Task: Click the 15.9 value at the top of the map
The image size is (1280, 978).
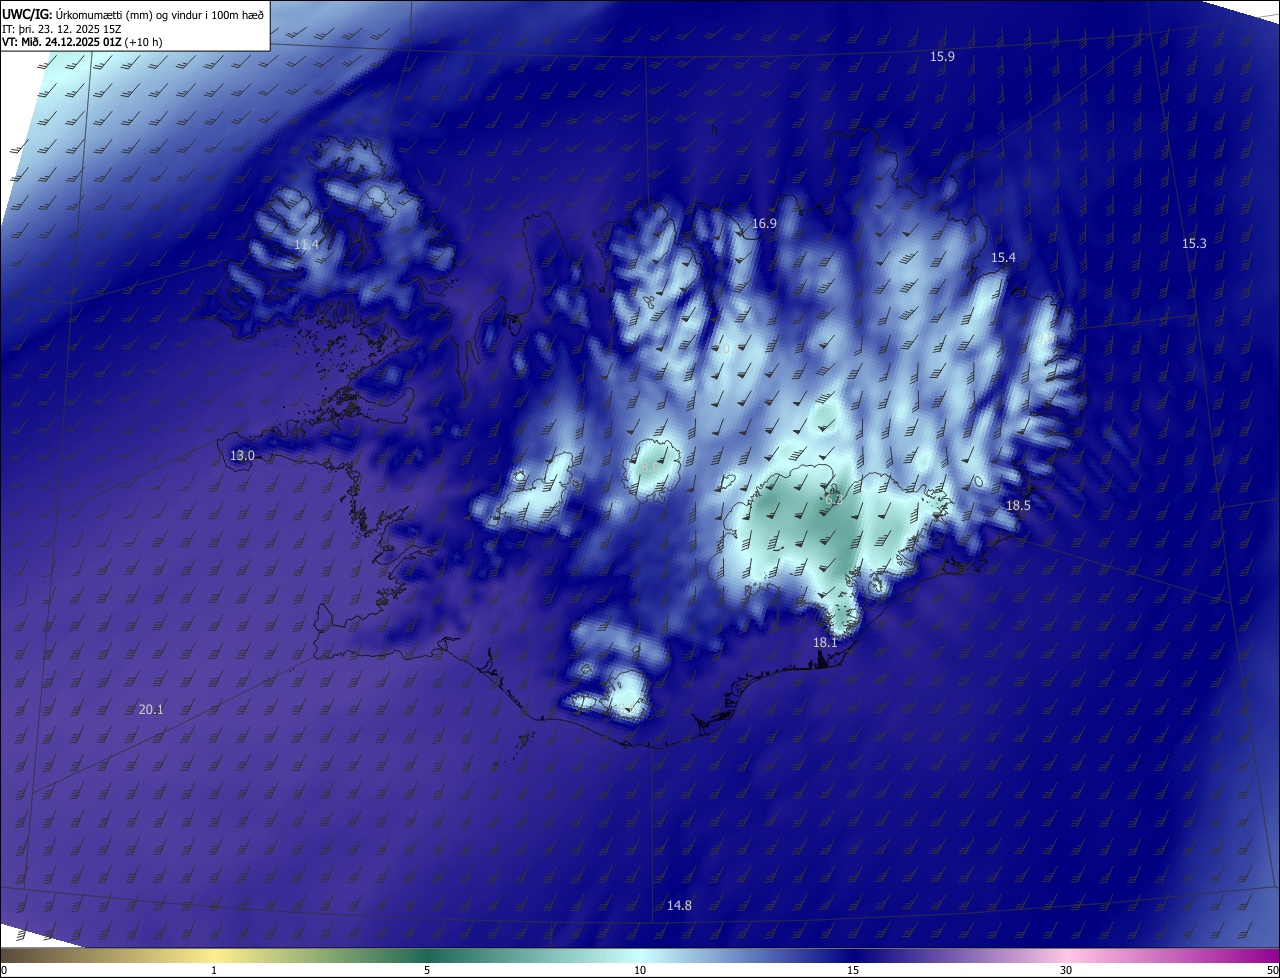Action: tap(942, 56)
